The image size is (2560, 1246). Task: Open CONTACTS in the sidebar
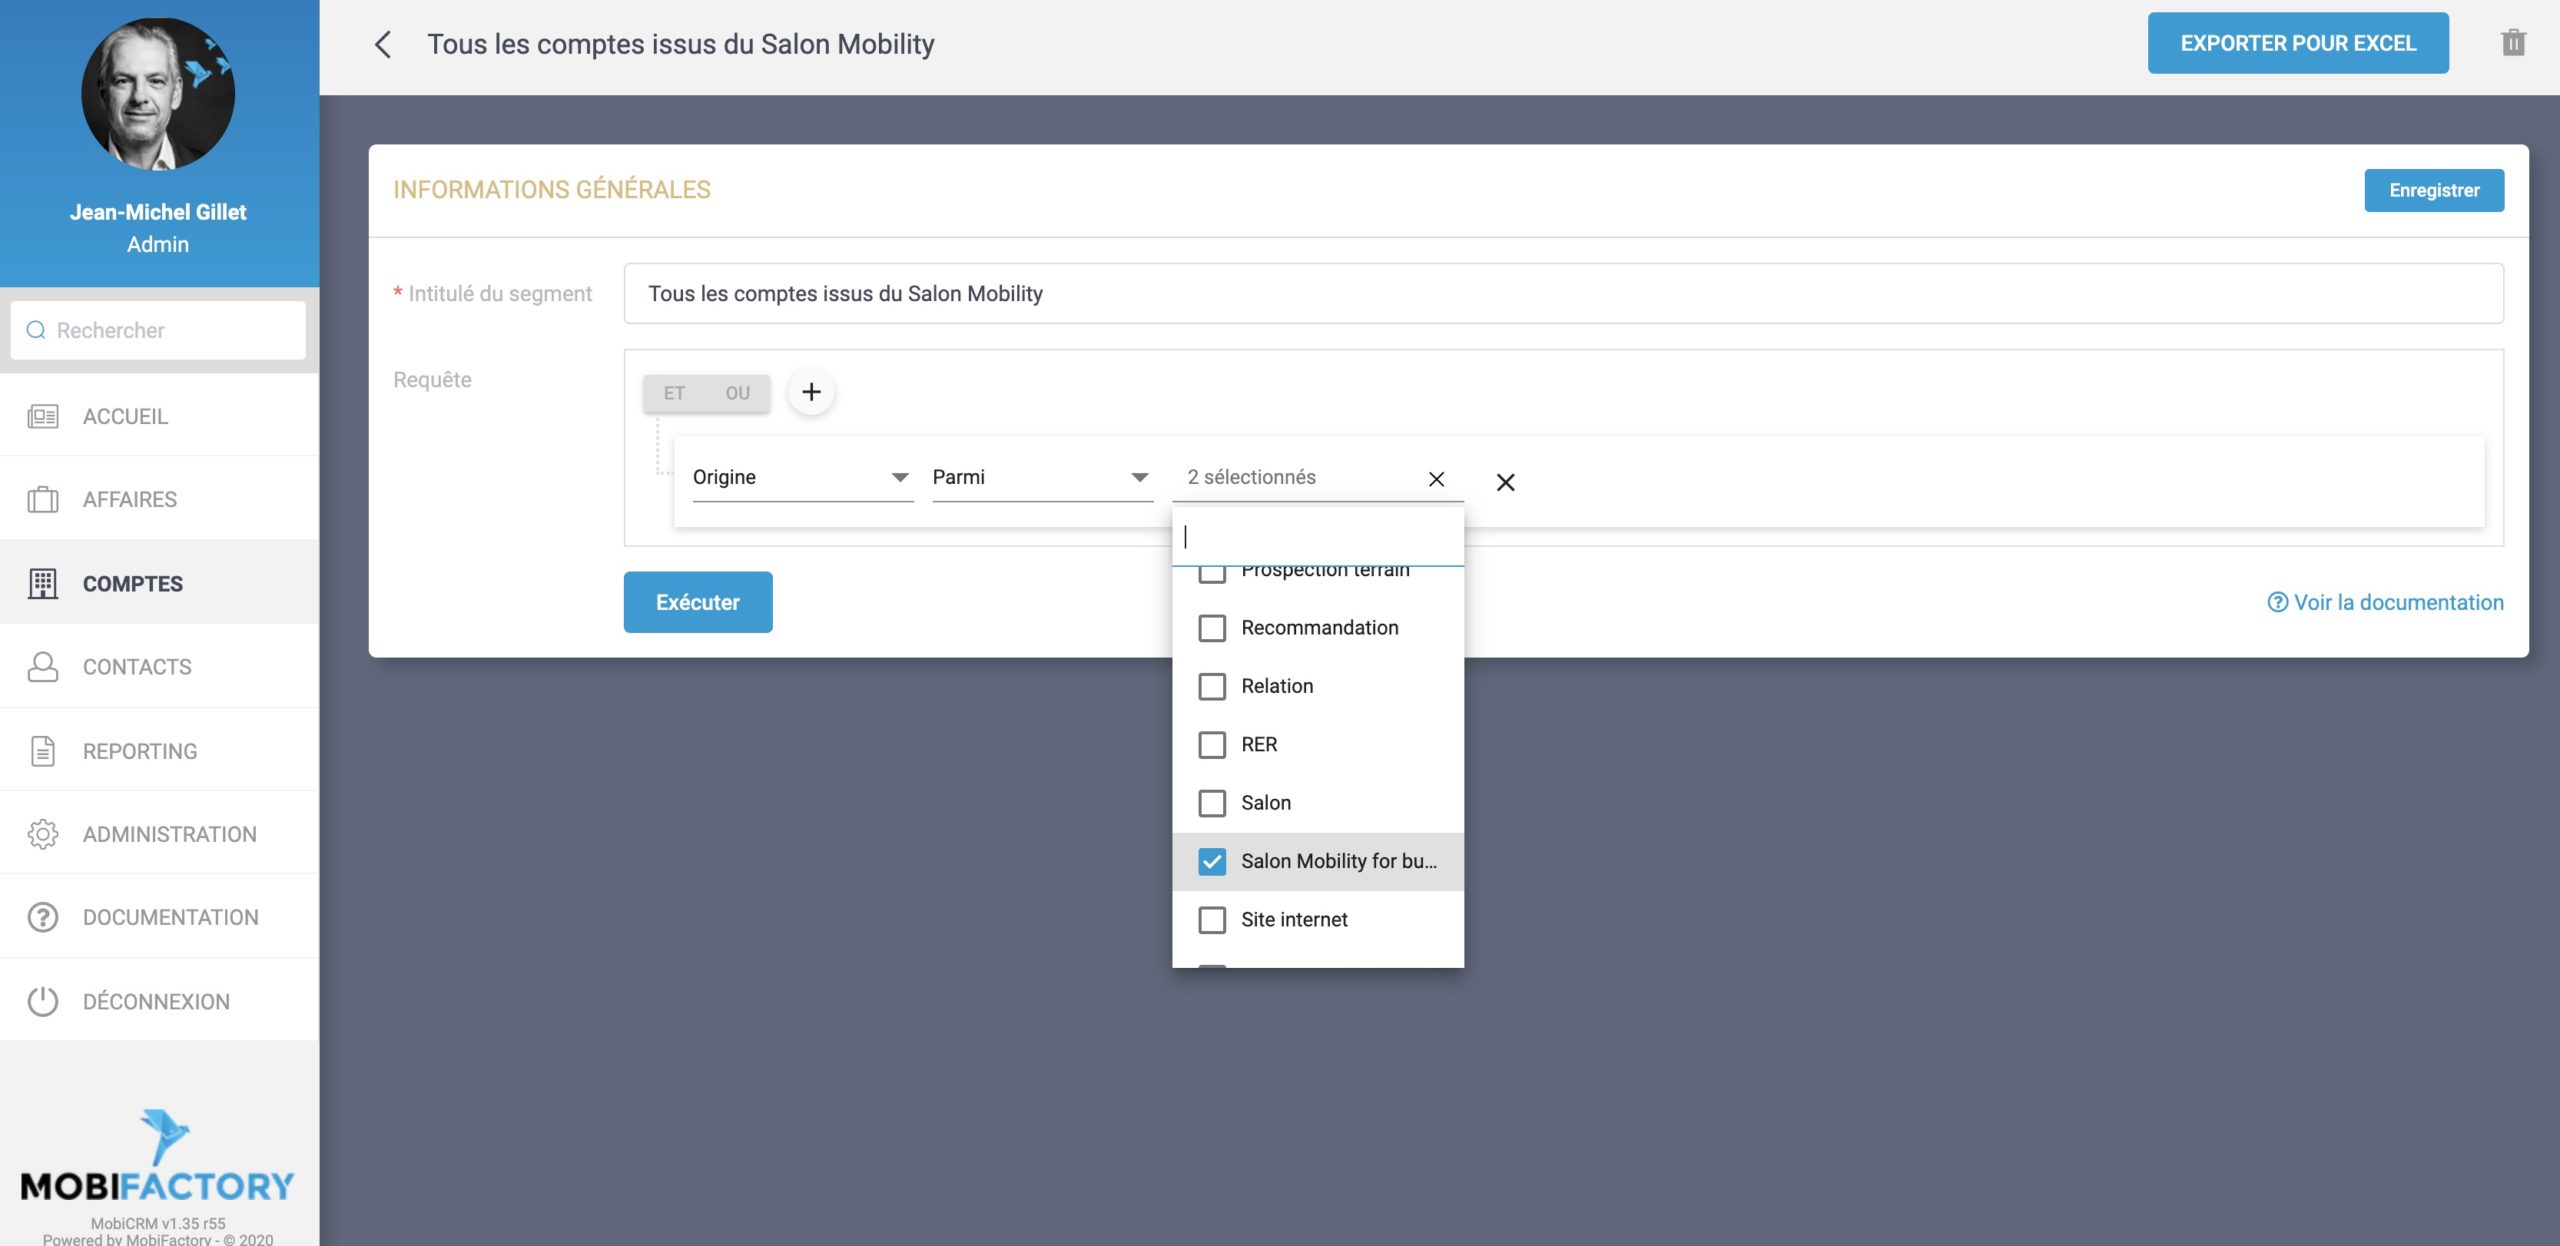(160, 666)
